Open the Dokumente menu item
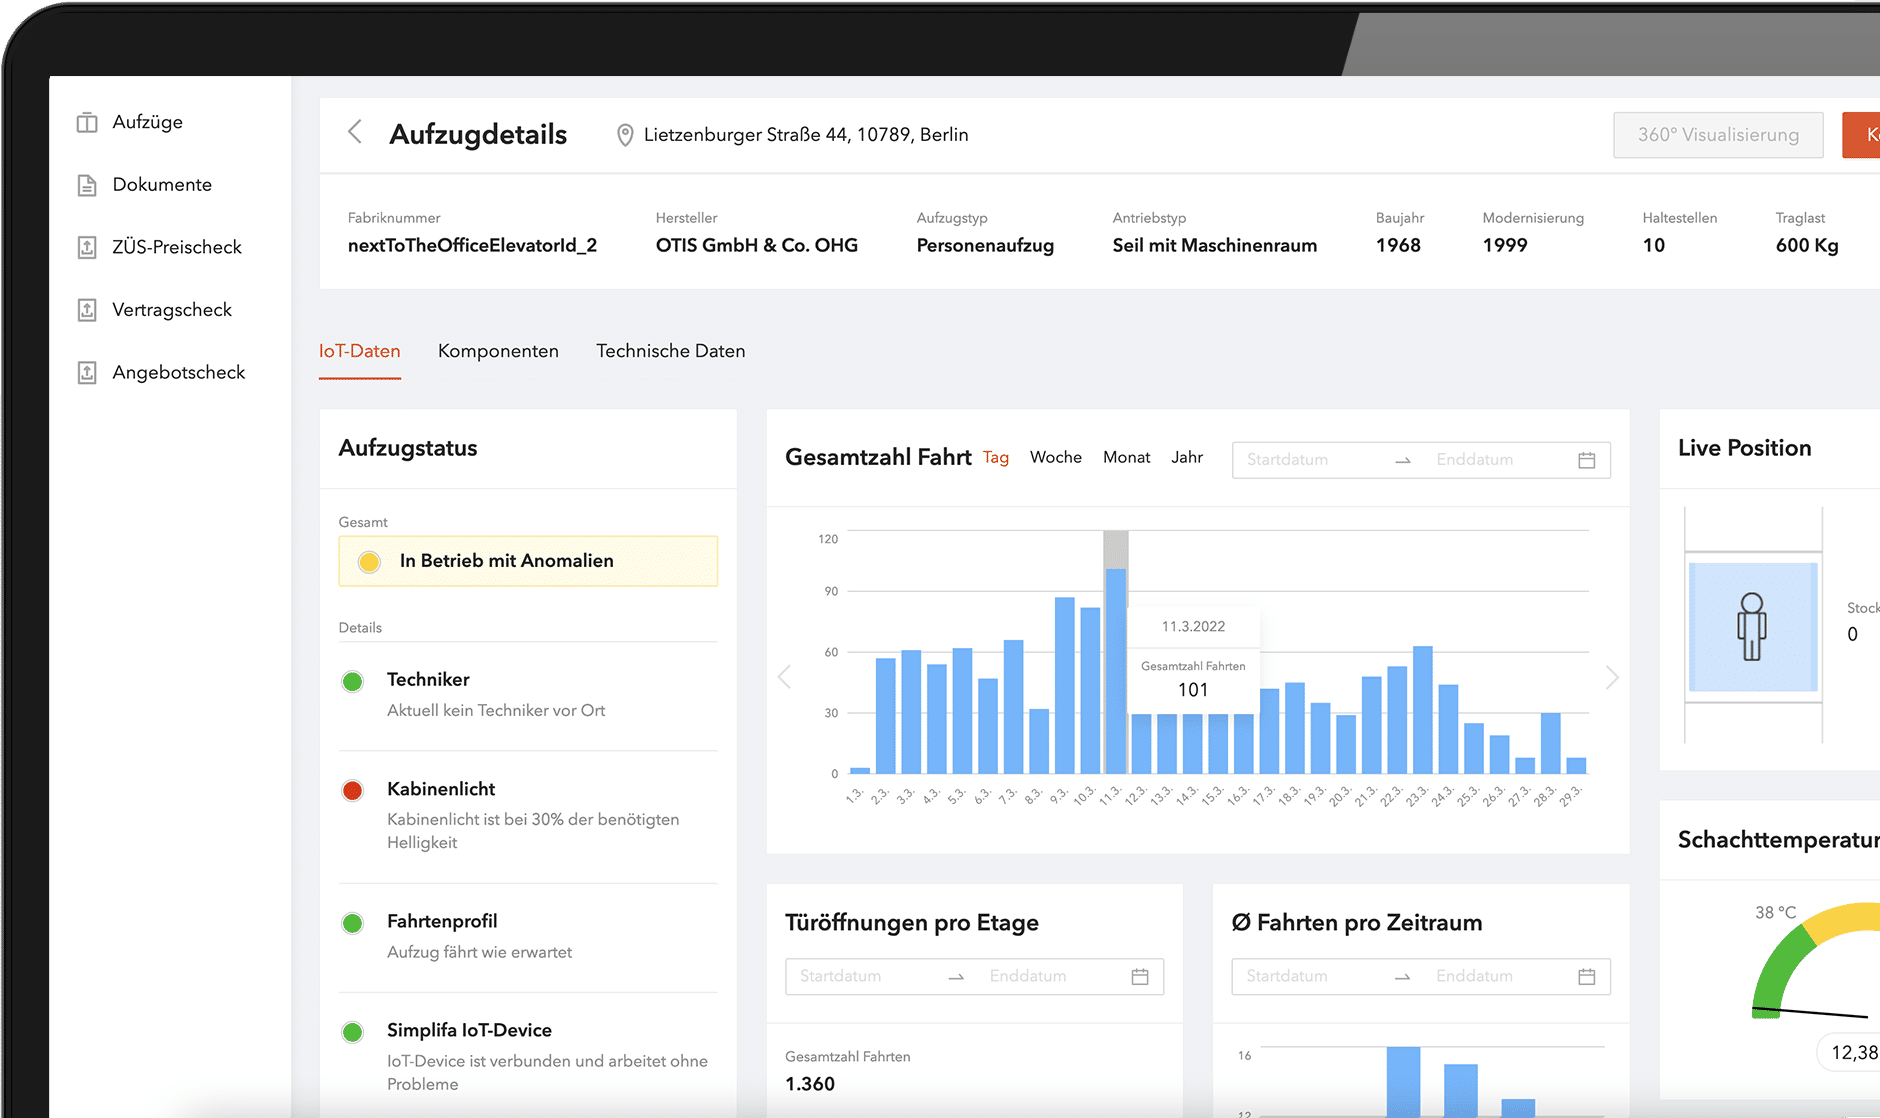The image size is (1880, 1118). tap(162, 185)
